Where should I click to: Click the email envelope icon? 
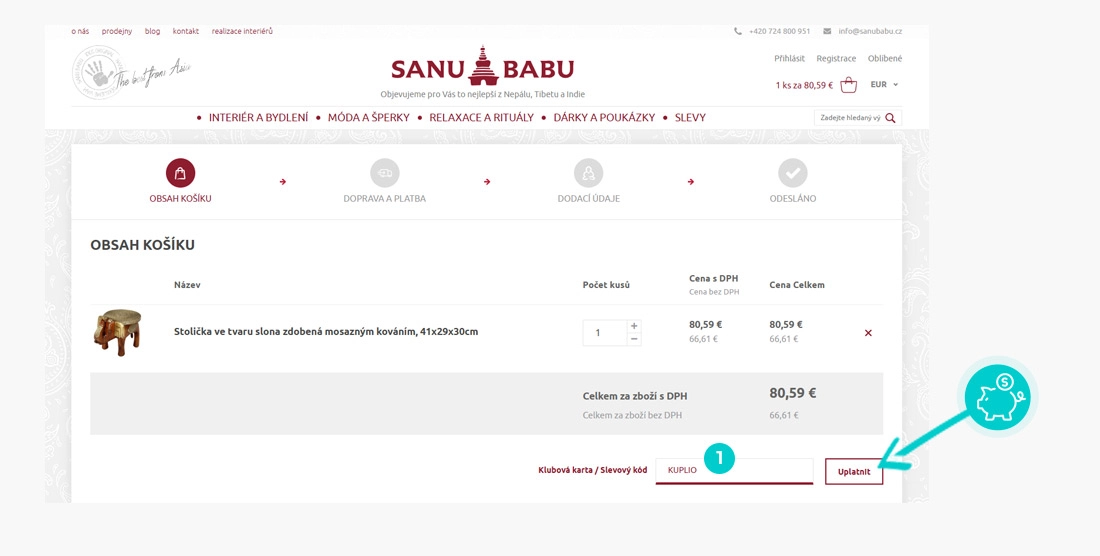(827, 32)
